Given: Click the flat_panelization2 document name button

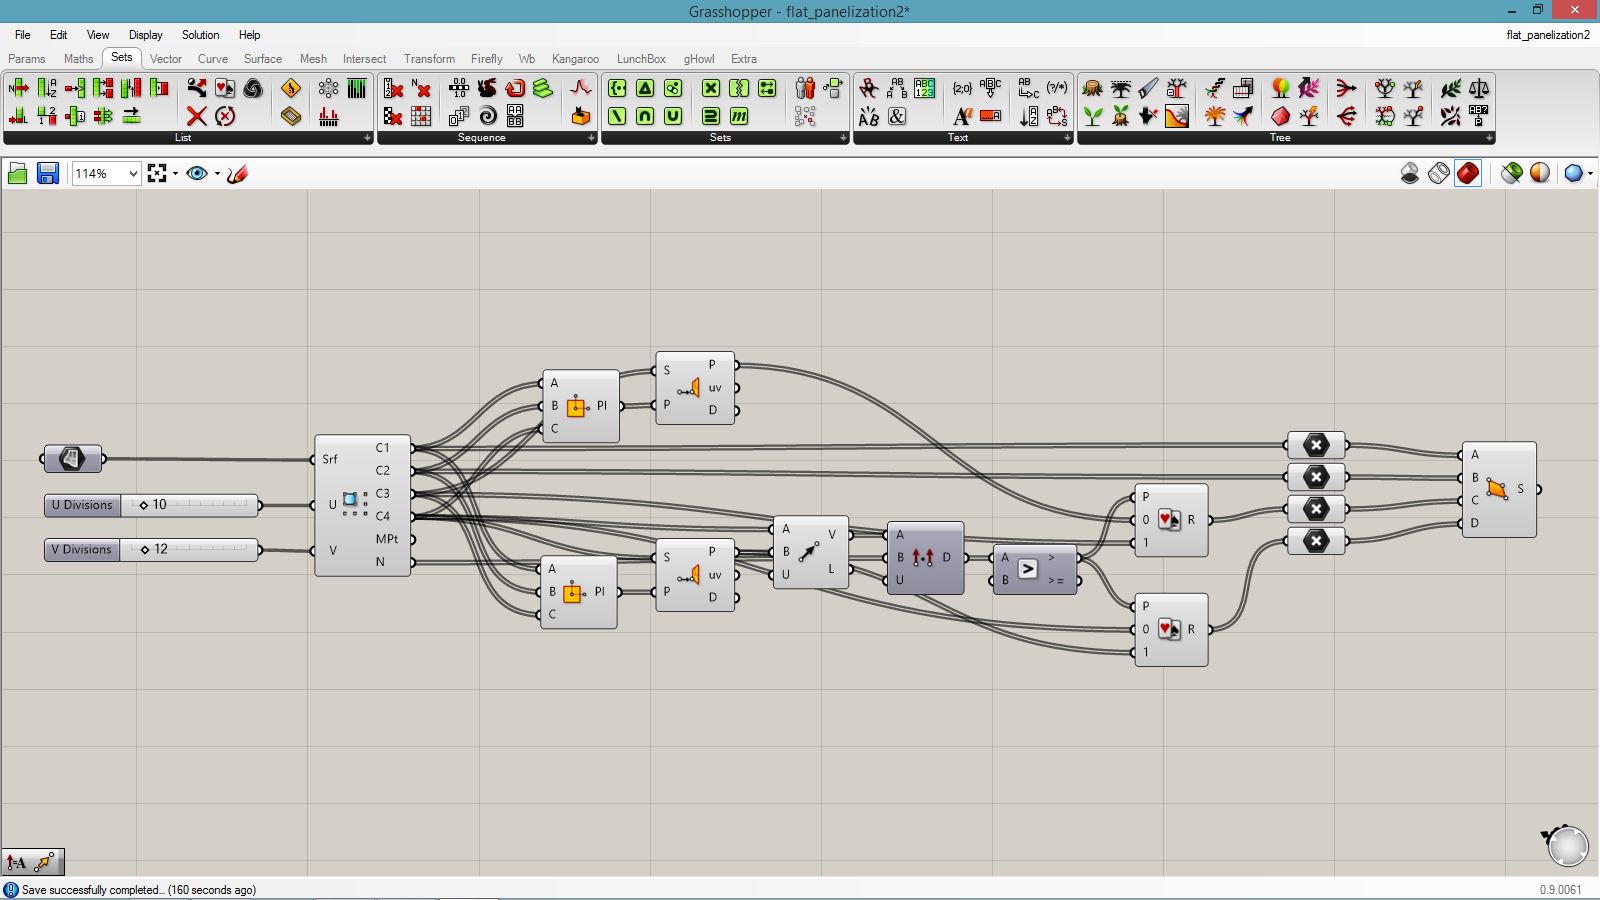Looking at the screenshot, I should pyautogui.click(x=1547, y=35).
